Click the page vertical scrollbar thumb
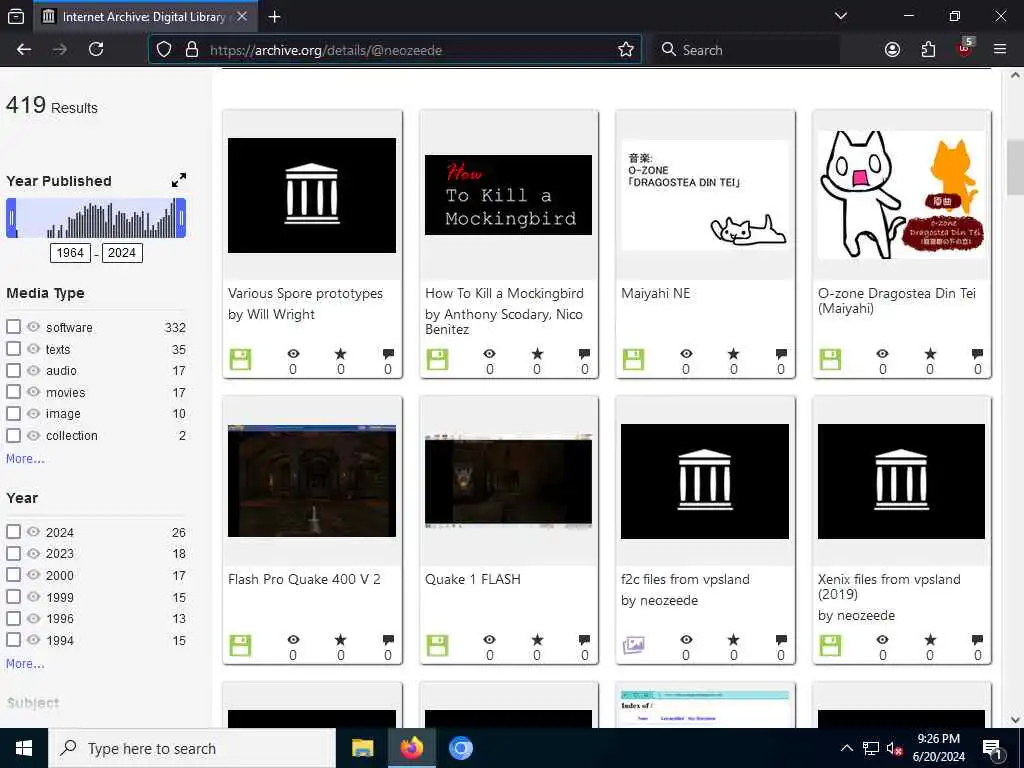 point(1015,167)
